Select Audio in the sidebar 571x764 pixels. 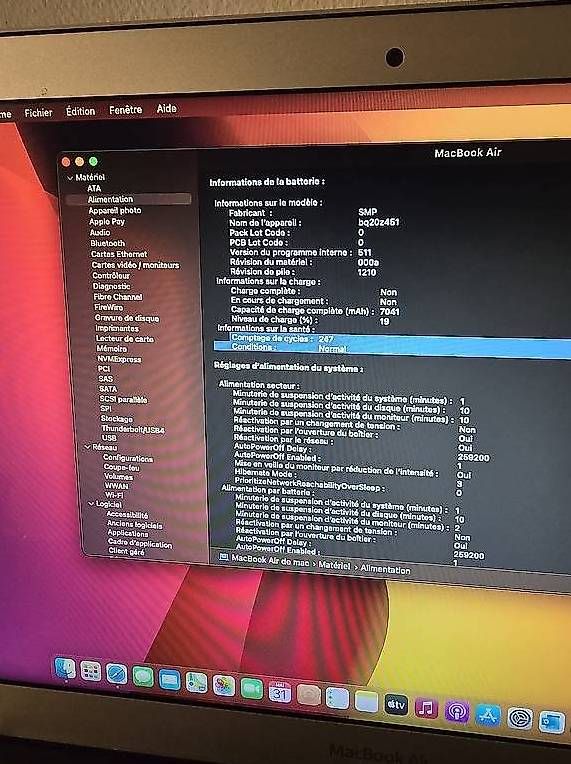point(100,232)
